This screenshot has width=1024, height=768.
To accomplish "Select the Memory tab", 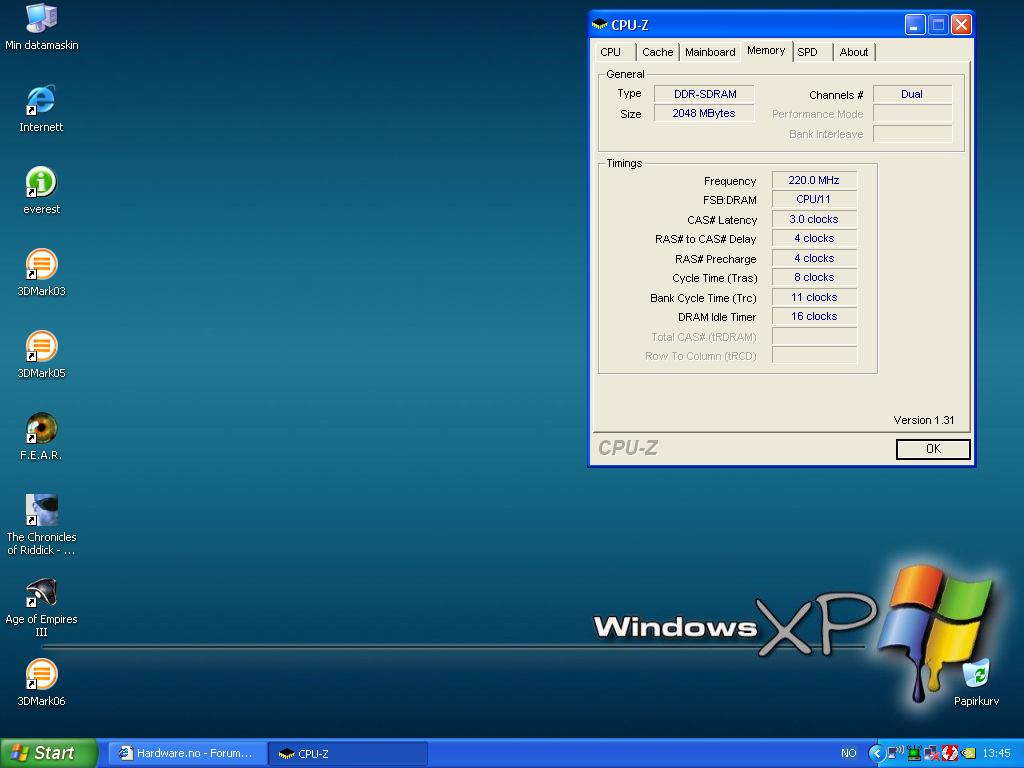I will coord(766,50).
